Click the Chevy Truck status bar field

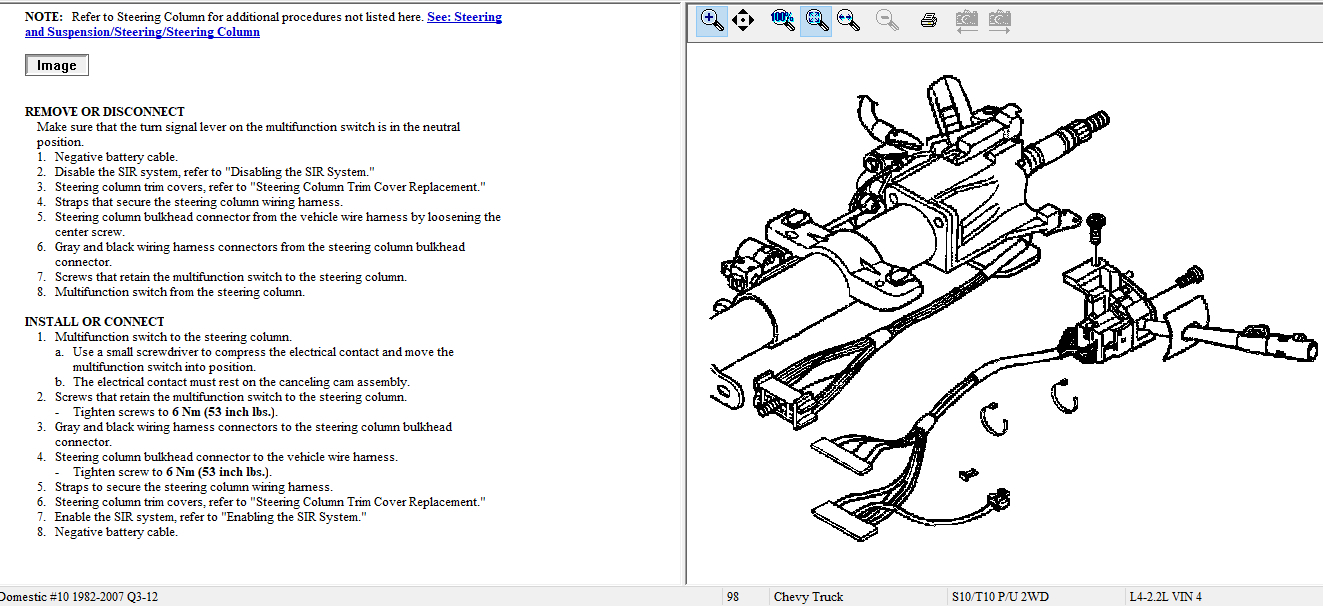[x=808, y=597]
